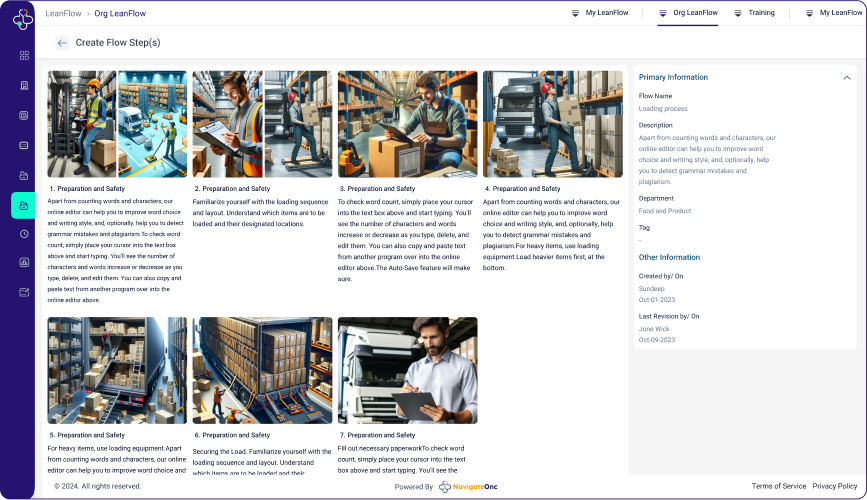The height and width of the screenshot is (500, 867).
Task: Open the Terms of Service link
Action: (778, 486)
